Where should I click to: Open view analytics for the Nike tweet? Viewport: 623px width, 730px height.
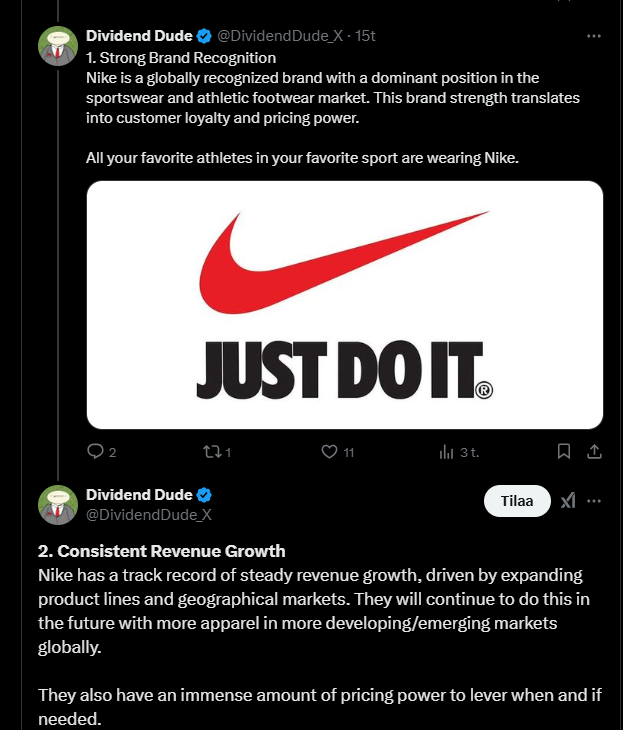tap(447, 452)
